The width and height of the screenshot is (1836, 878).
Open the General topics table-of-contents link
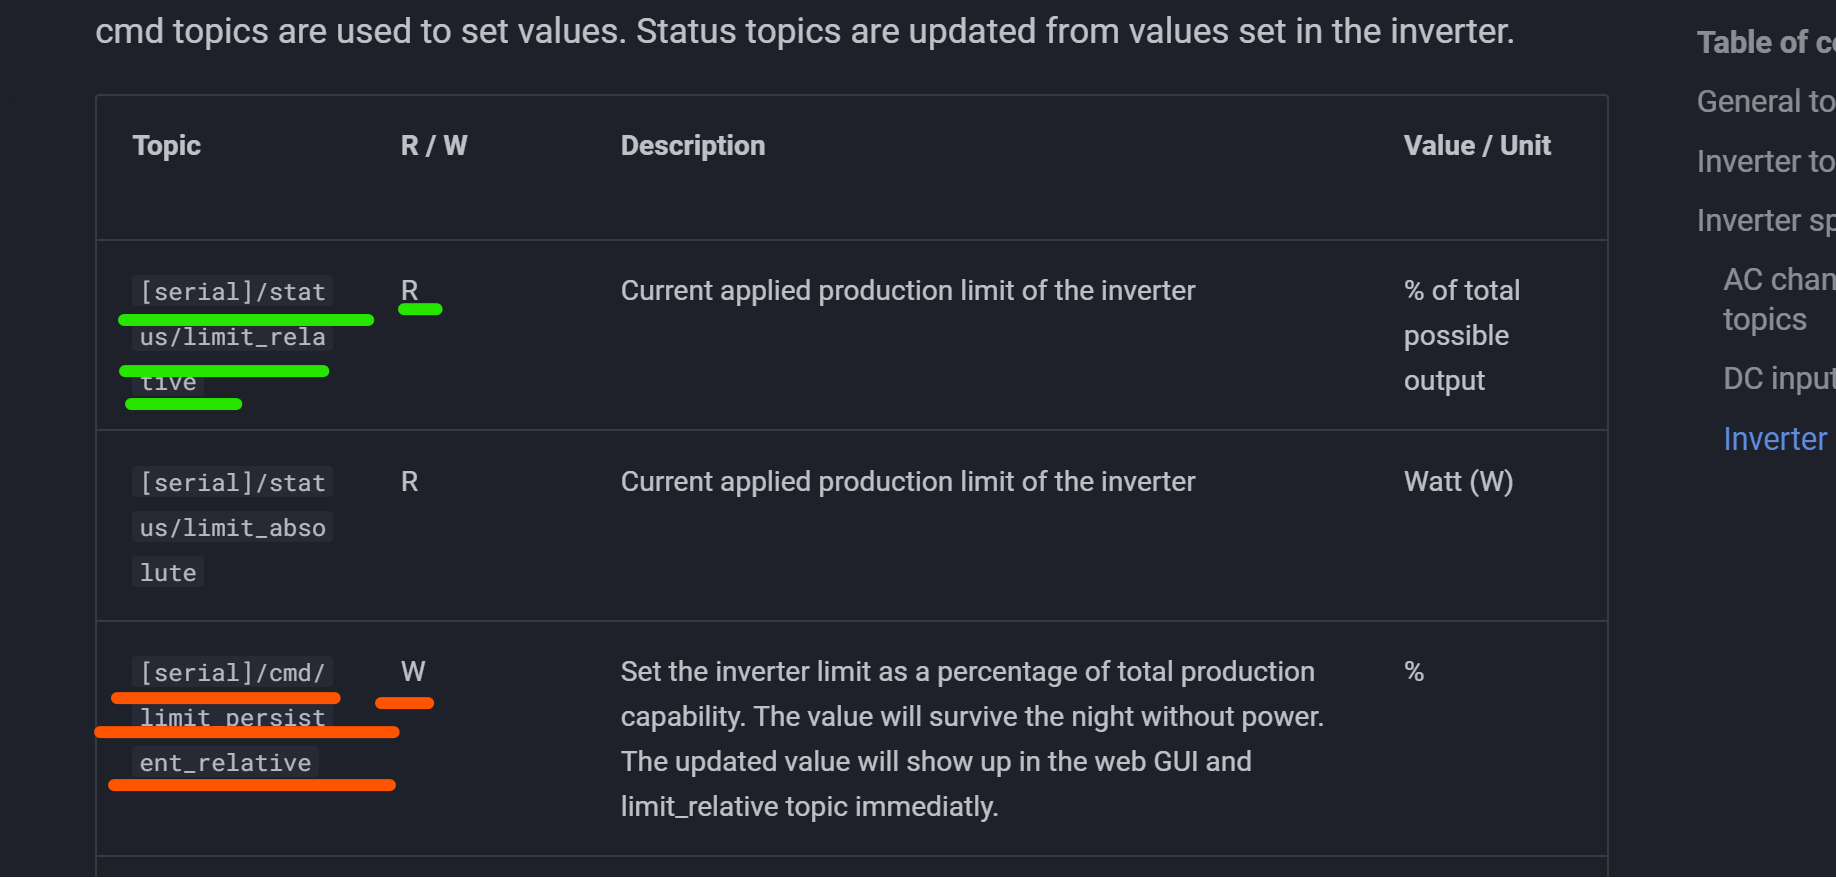click(x=1766, y=102)
